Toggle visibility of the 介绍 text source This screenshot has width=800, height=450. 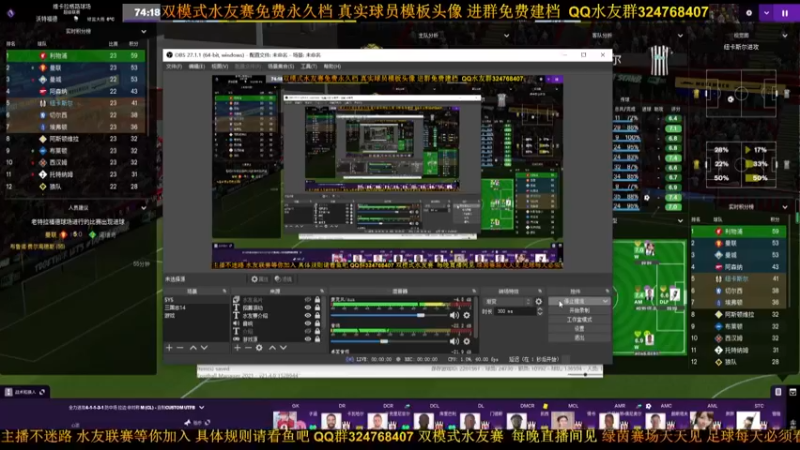click(x=308, y=332)
